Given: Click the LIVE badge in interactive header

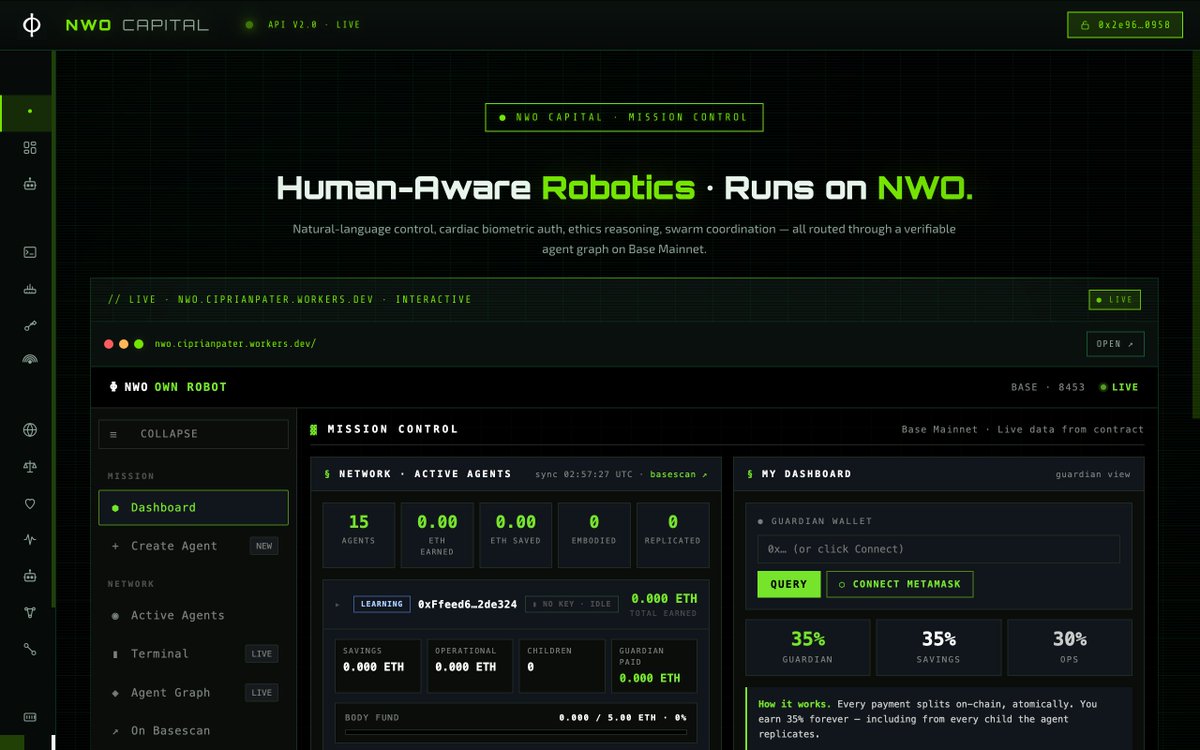Looking at the screenshot, I should pyautogui.click(x=1115, y=300).
